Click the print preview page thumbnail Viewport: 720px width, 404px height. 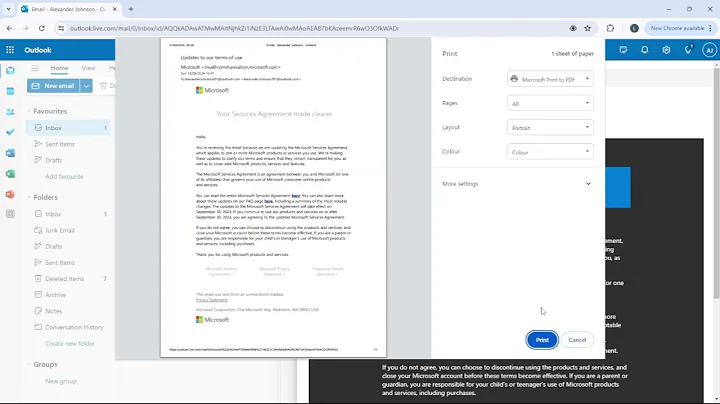pos(273,197)
